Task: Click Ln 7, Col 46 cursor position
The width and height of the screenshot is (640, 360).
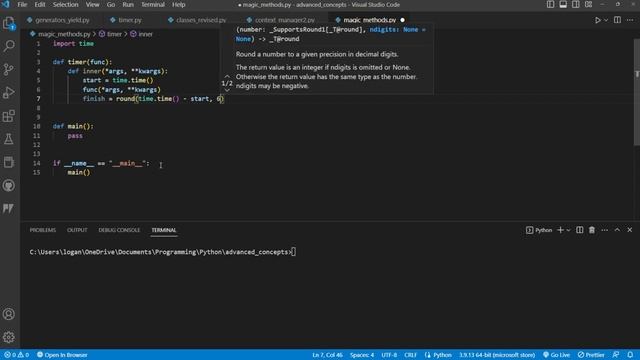Action: tap(327, 355)
